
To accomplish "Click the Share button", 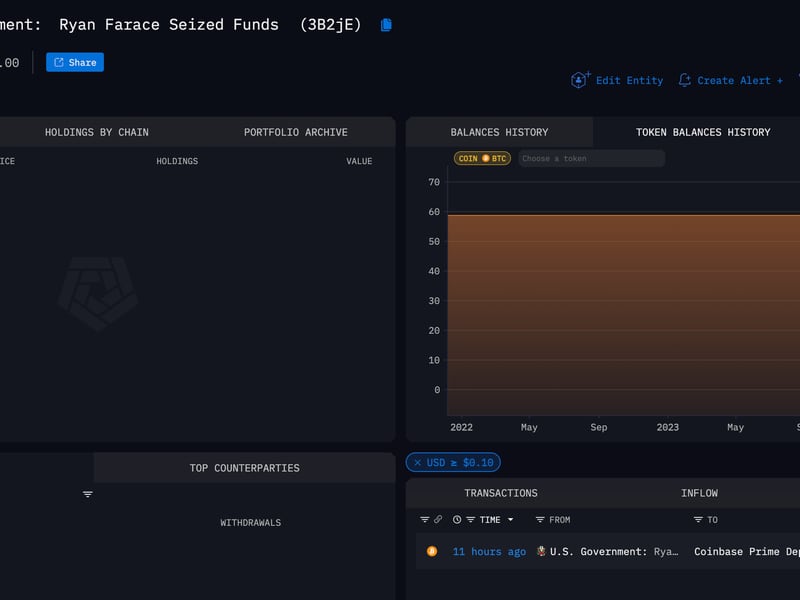I will click(x=74, y=61).
